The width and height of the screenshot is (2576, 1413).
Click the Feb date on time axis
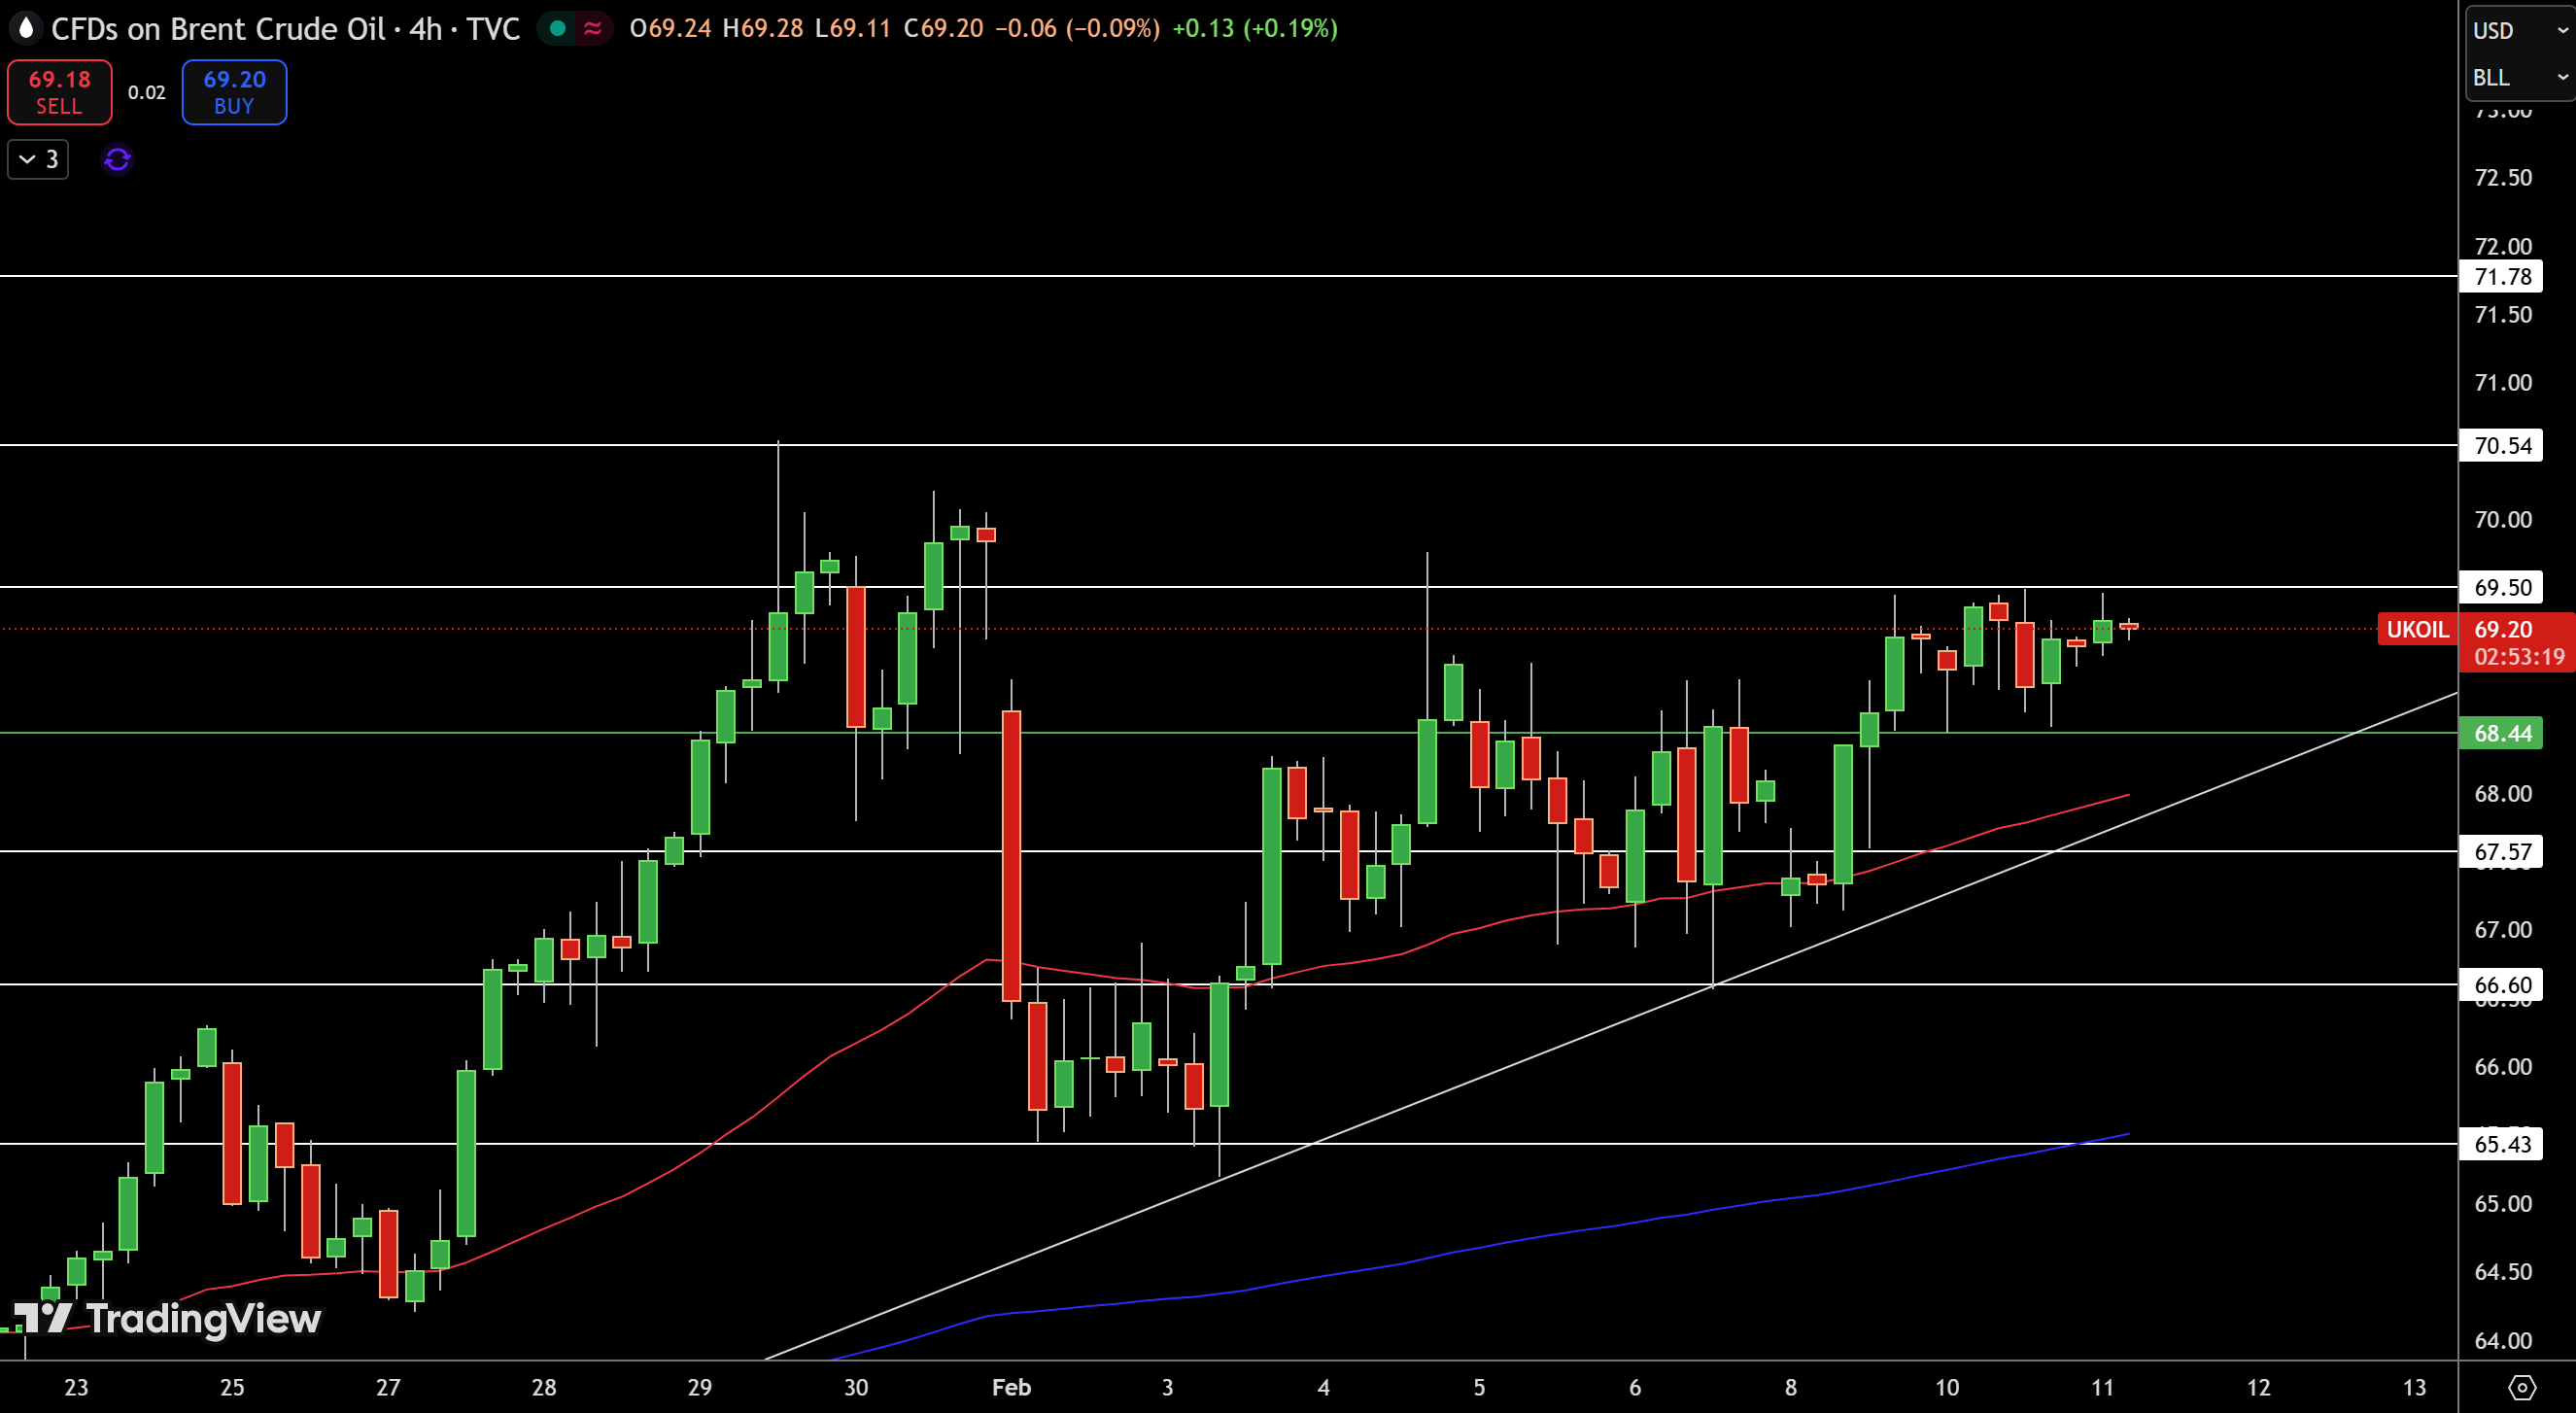click(1011, 1387)
